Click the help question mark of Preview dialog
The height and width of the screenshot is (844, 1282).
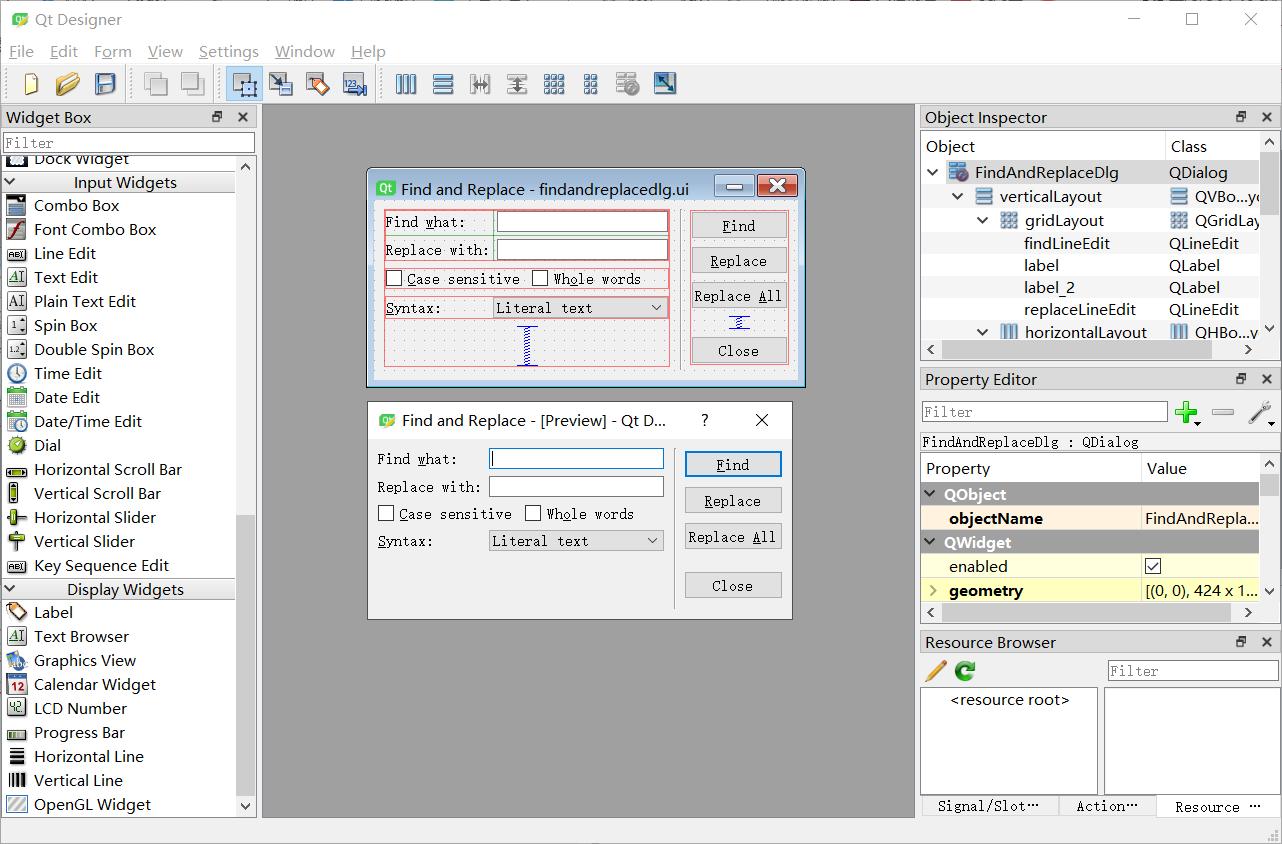705,421
